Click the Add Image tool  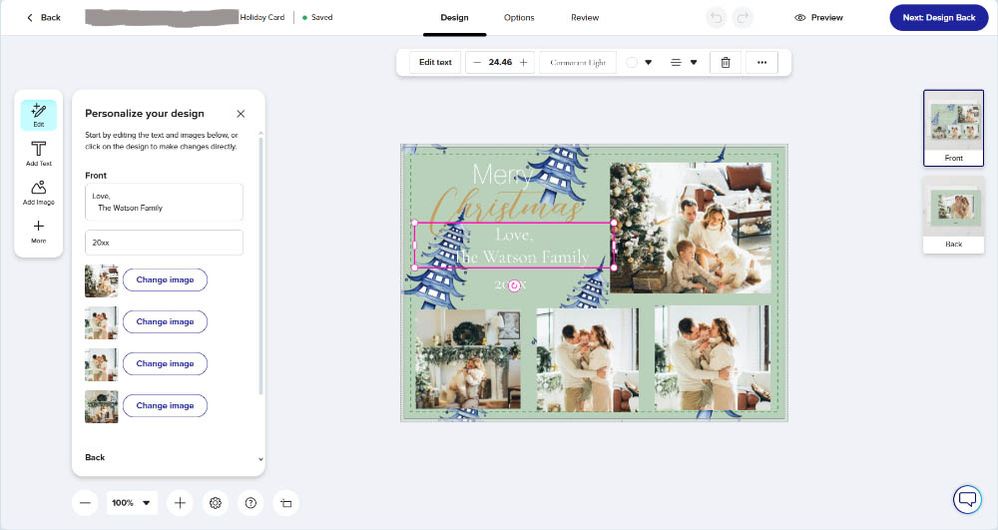point(38,192)
